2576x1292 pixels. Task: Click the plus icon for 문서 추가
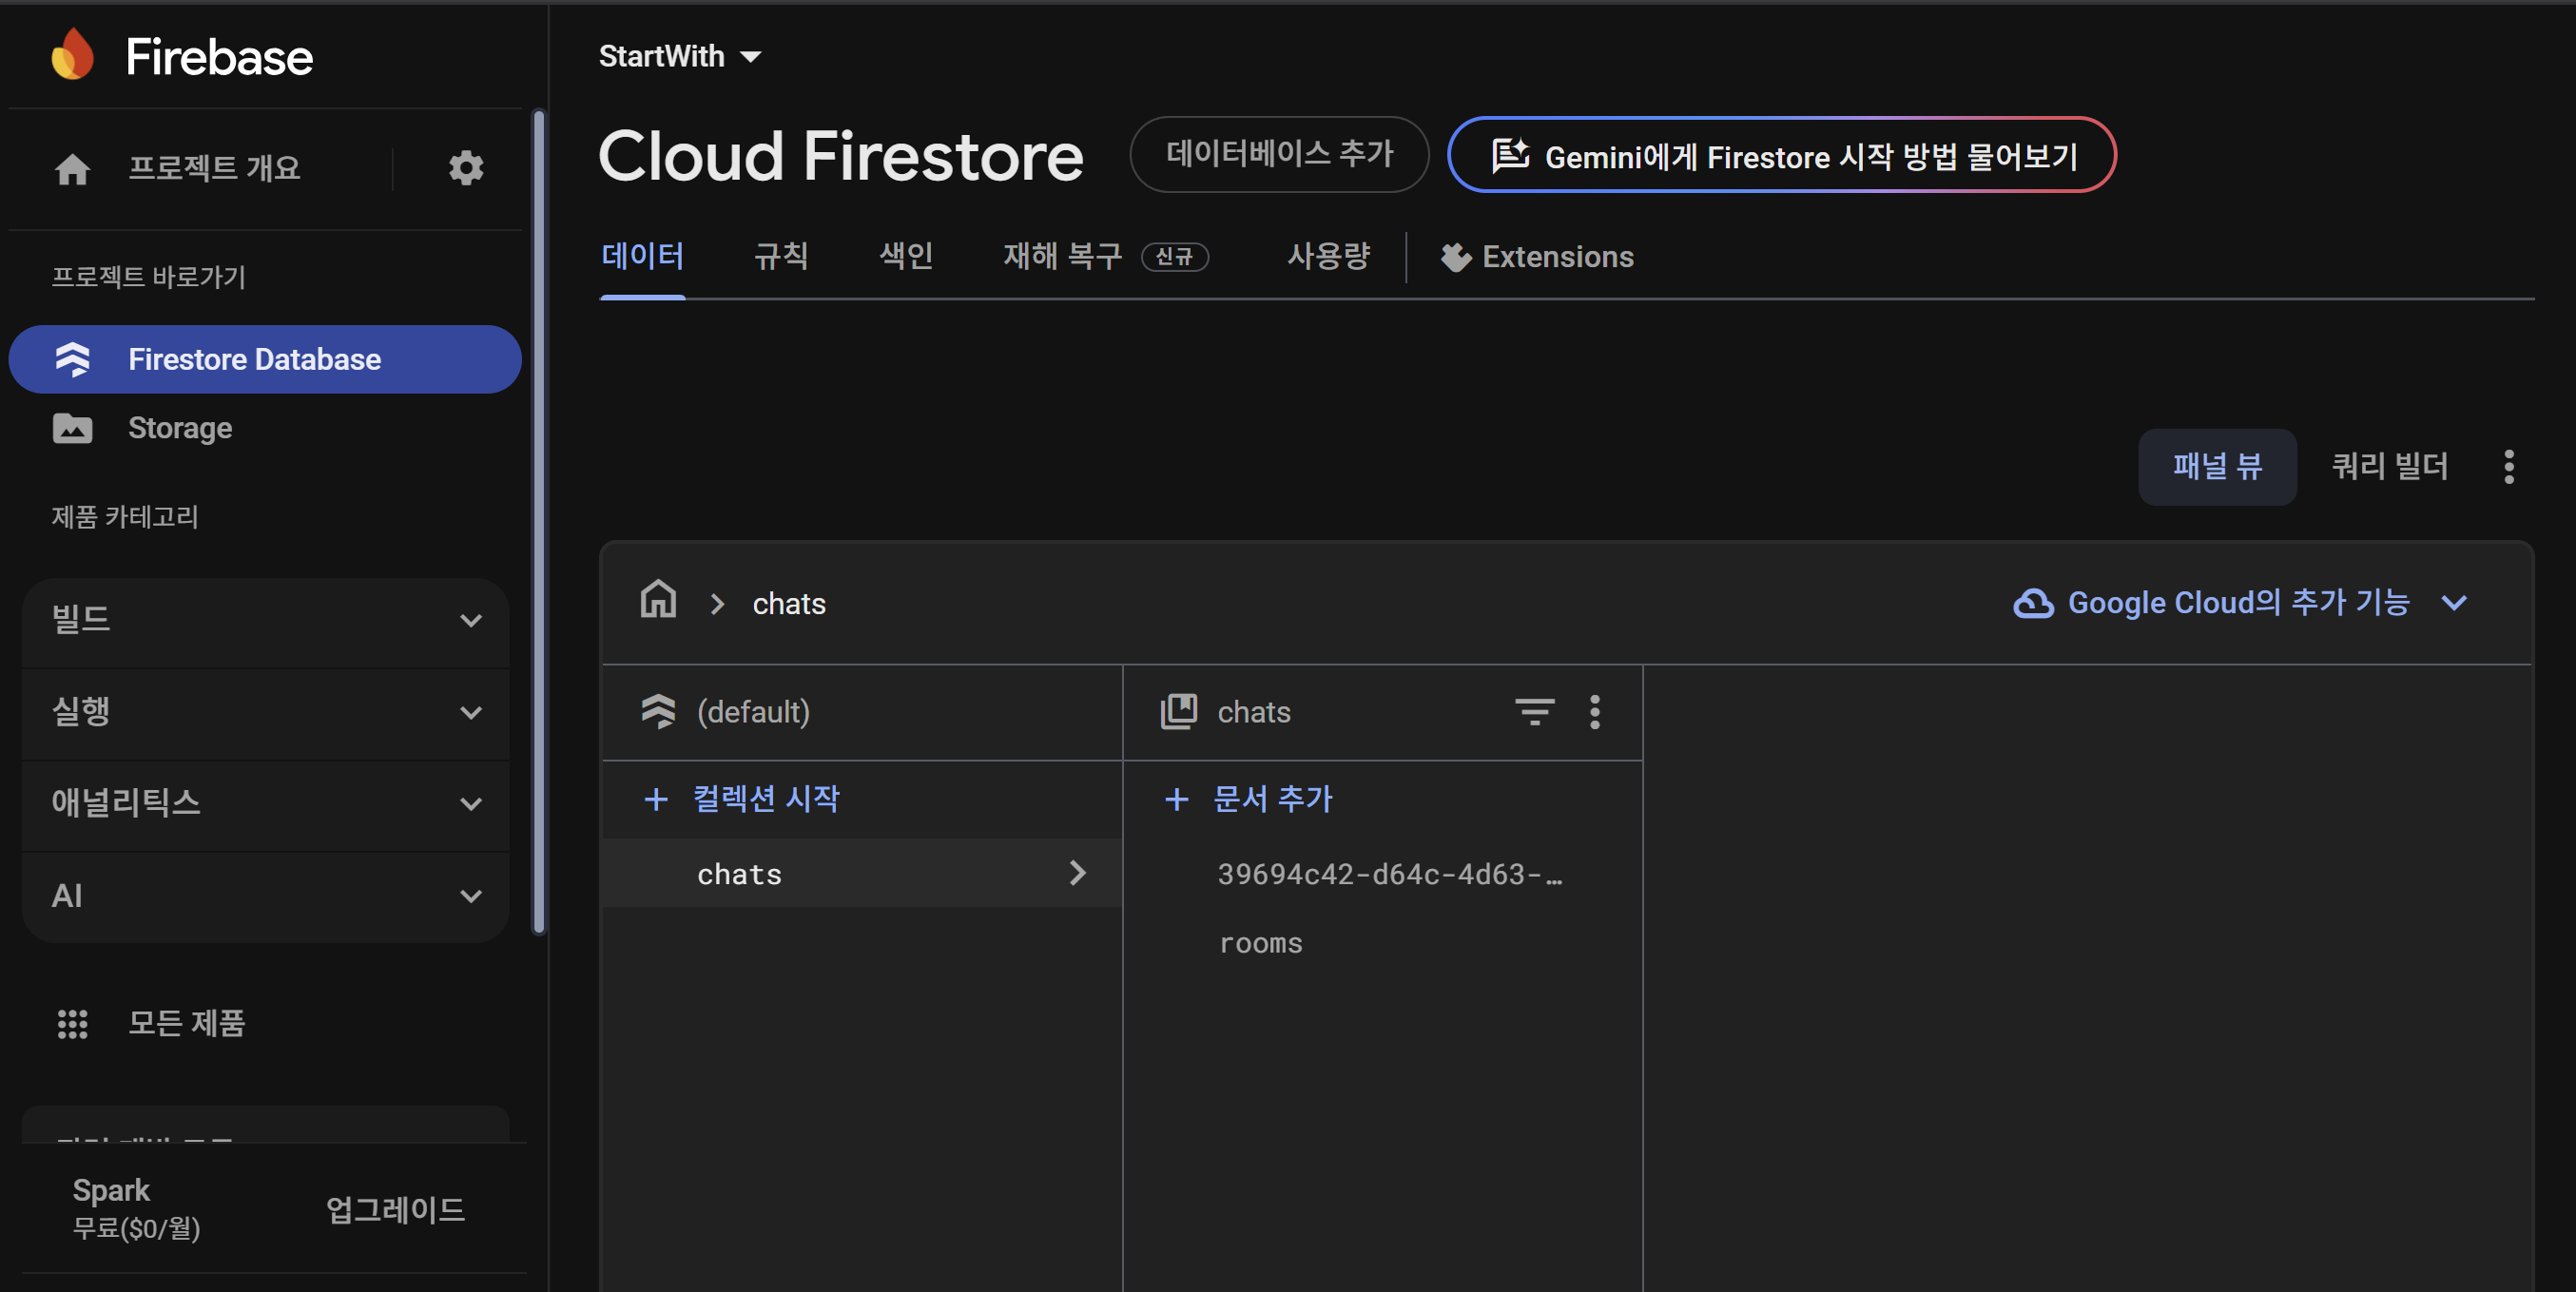[x=1177, y=799]
